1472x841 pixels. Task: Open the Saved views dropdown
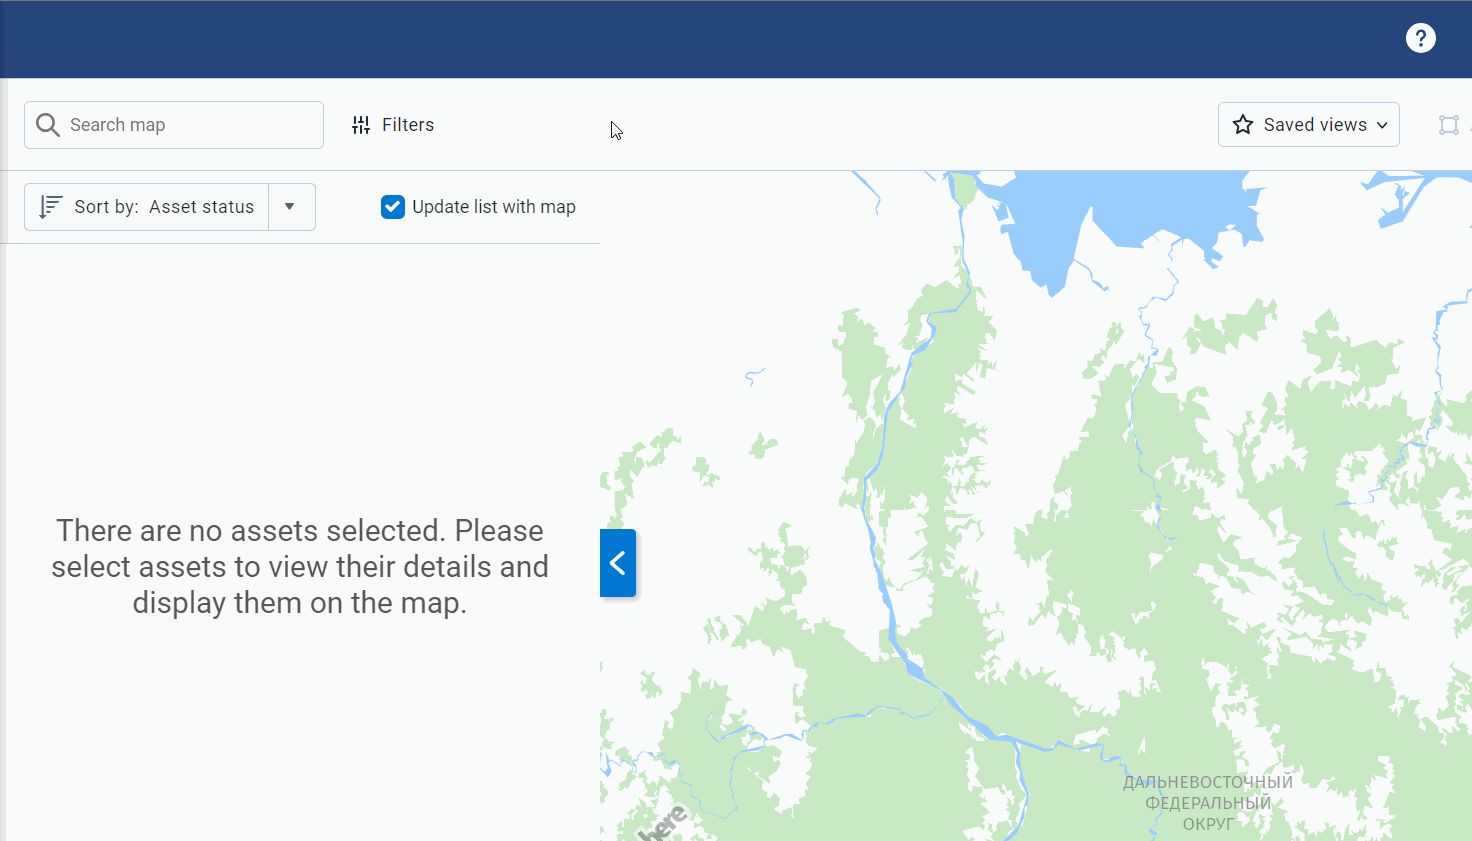pyautogui.click(x=1309, y=124)
